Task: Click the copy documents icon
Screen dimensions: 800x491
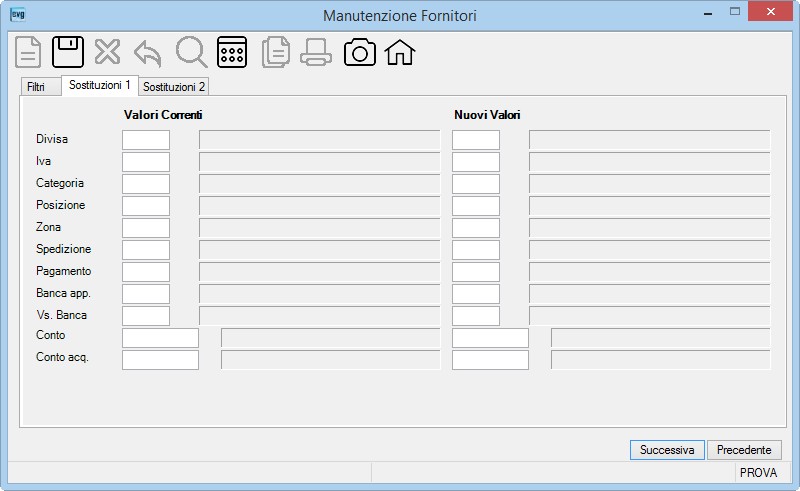Action: click(276, 52)
